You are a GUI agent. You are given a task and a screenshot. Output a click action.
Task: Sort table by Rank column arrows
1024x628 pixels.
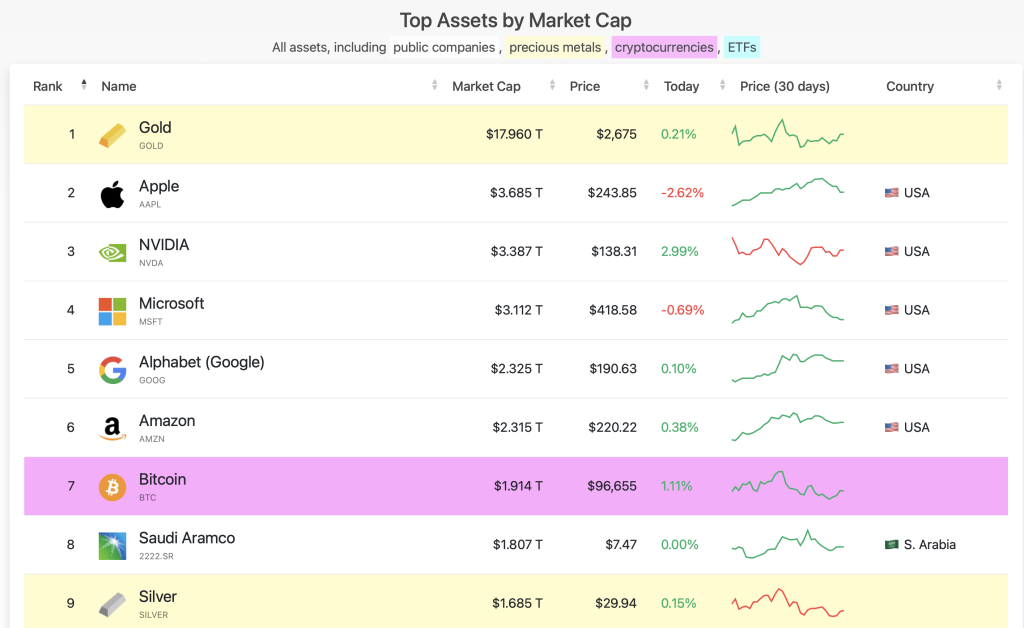84,84
